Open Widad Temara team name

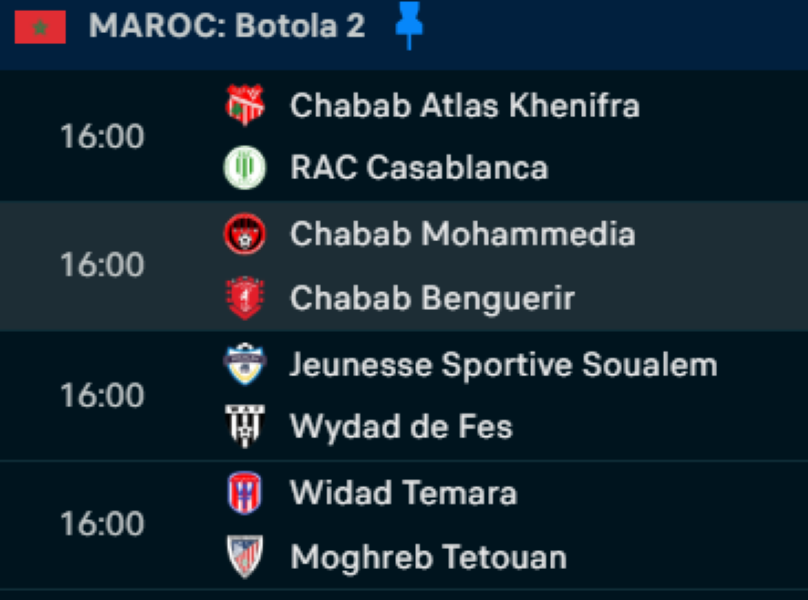(403, 493)
